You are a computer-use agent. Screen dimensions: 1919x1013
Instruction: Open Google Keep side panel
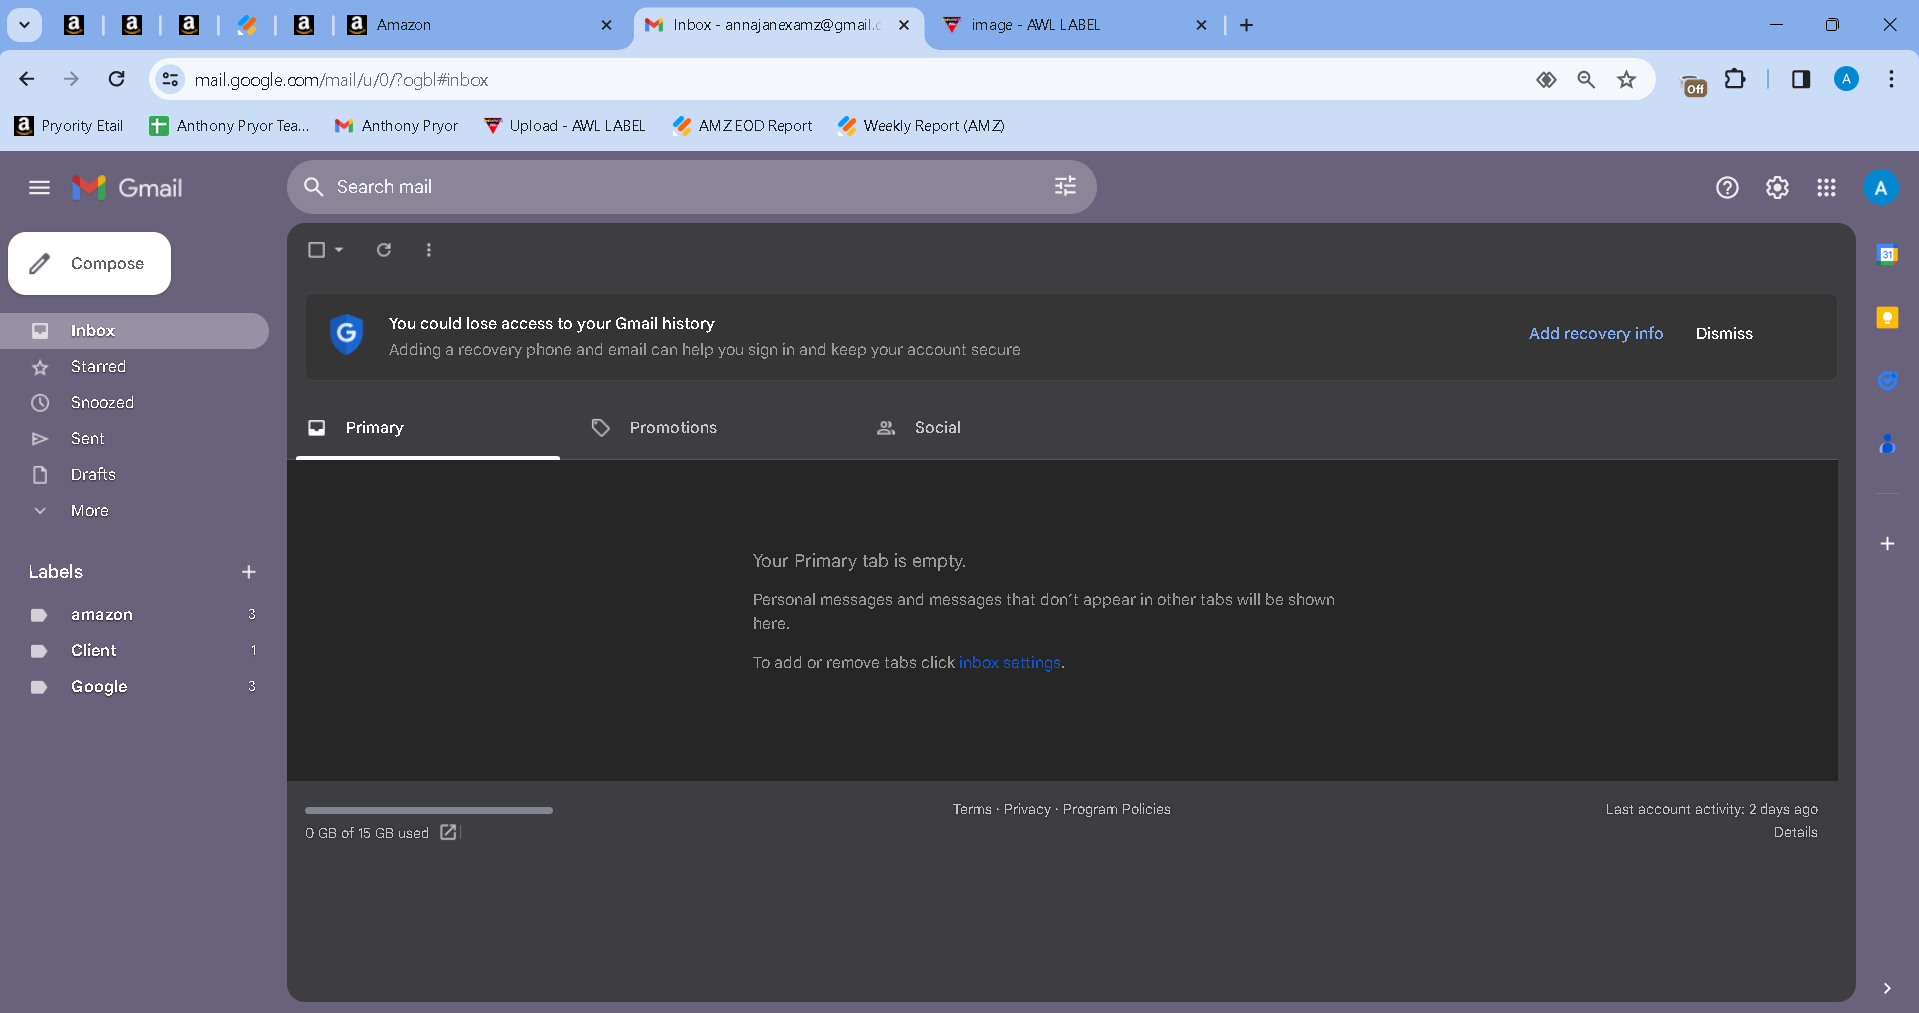pyautogui.click(x=1887, y=317)
